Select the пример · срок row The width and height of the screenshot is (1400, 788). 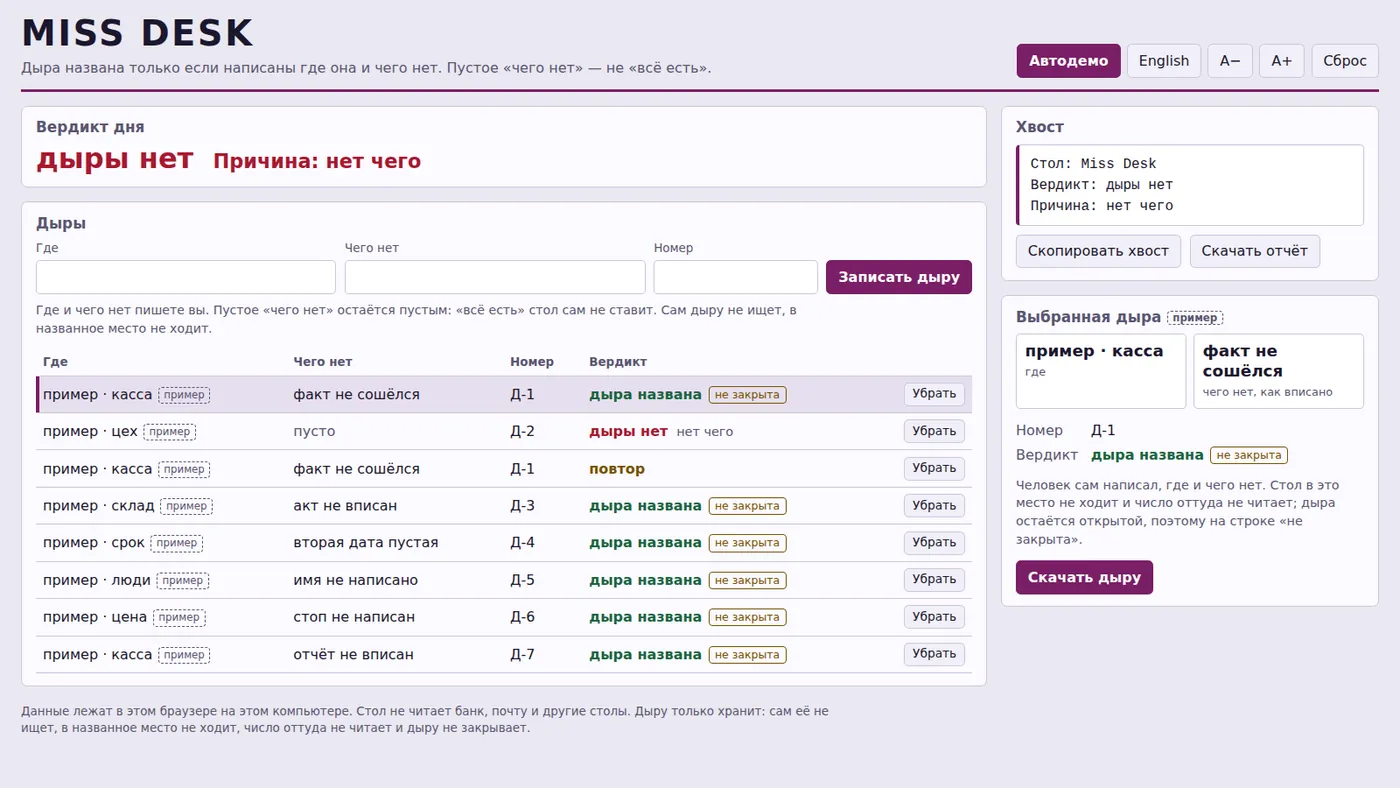(504, 543)
